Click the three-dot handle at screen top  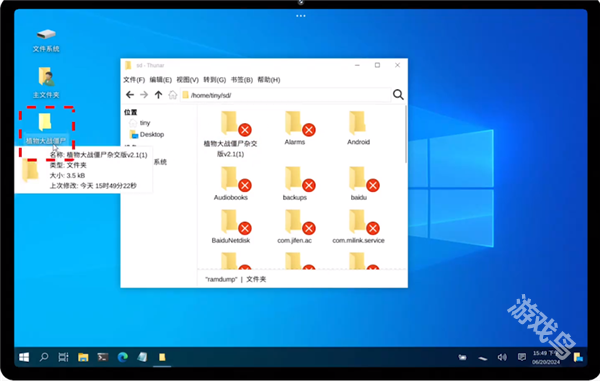301,16
